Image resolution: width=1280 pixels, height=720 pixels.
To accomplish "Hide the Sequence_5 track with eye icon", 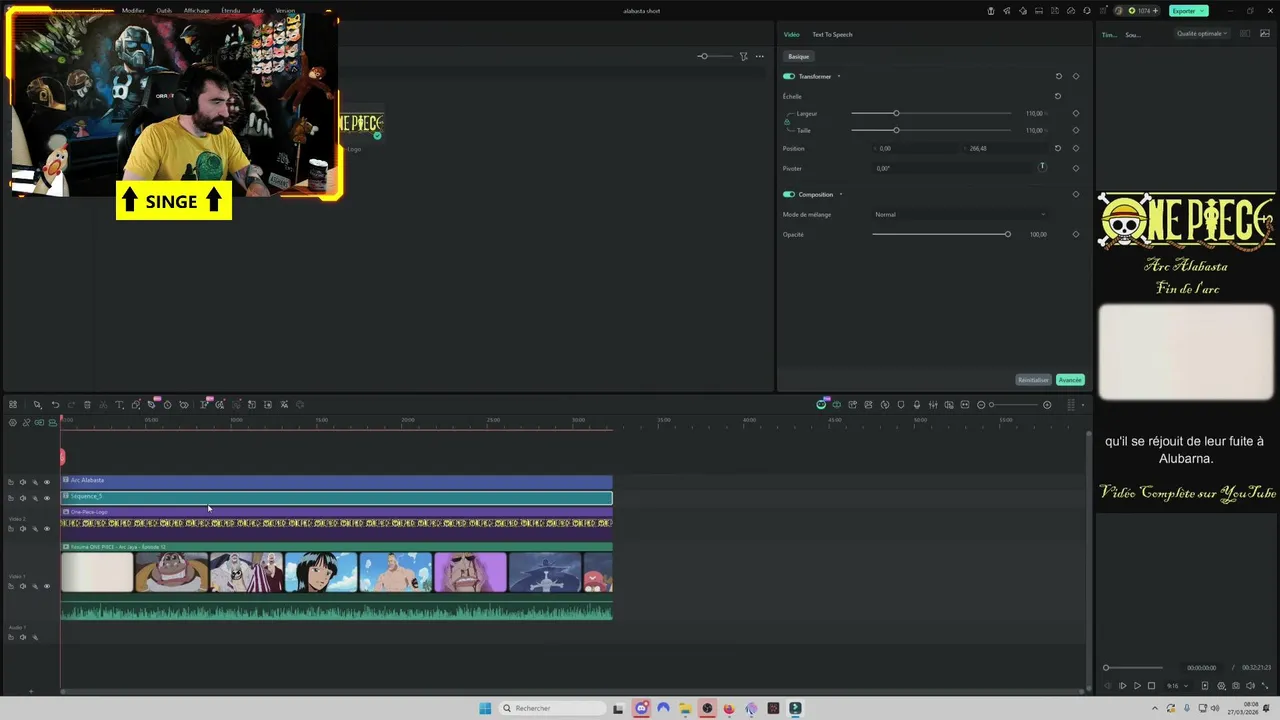I will (x=46, y=498).
